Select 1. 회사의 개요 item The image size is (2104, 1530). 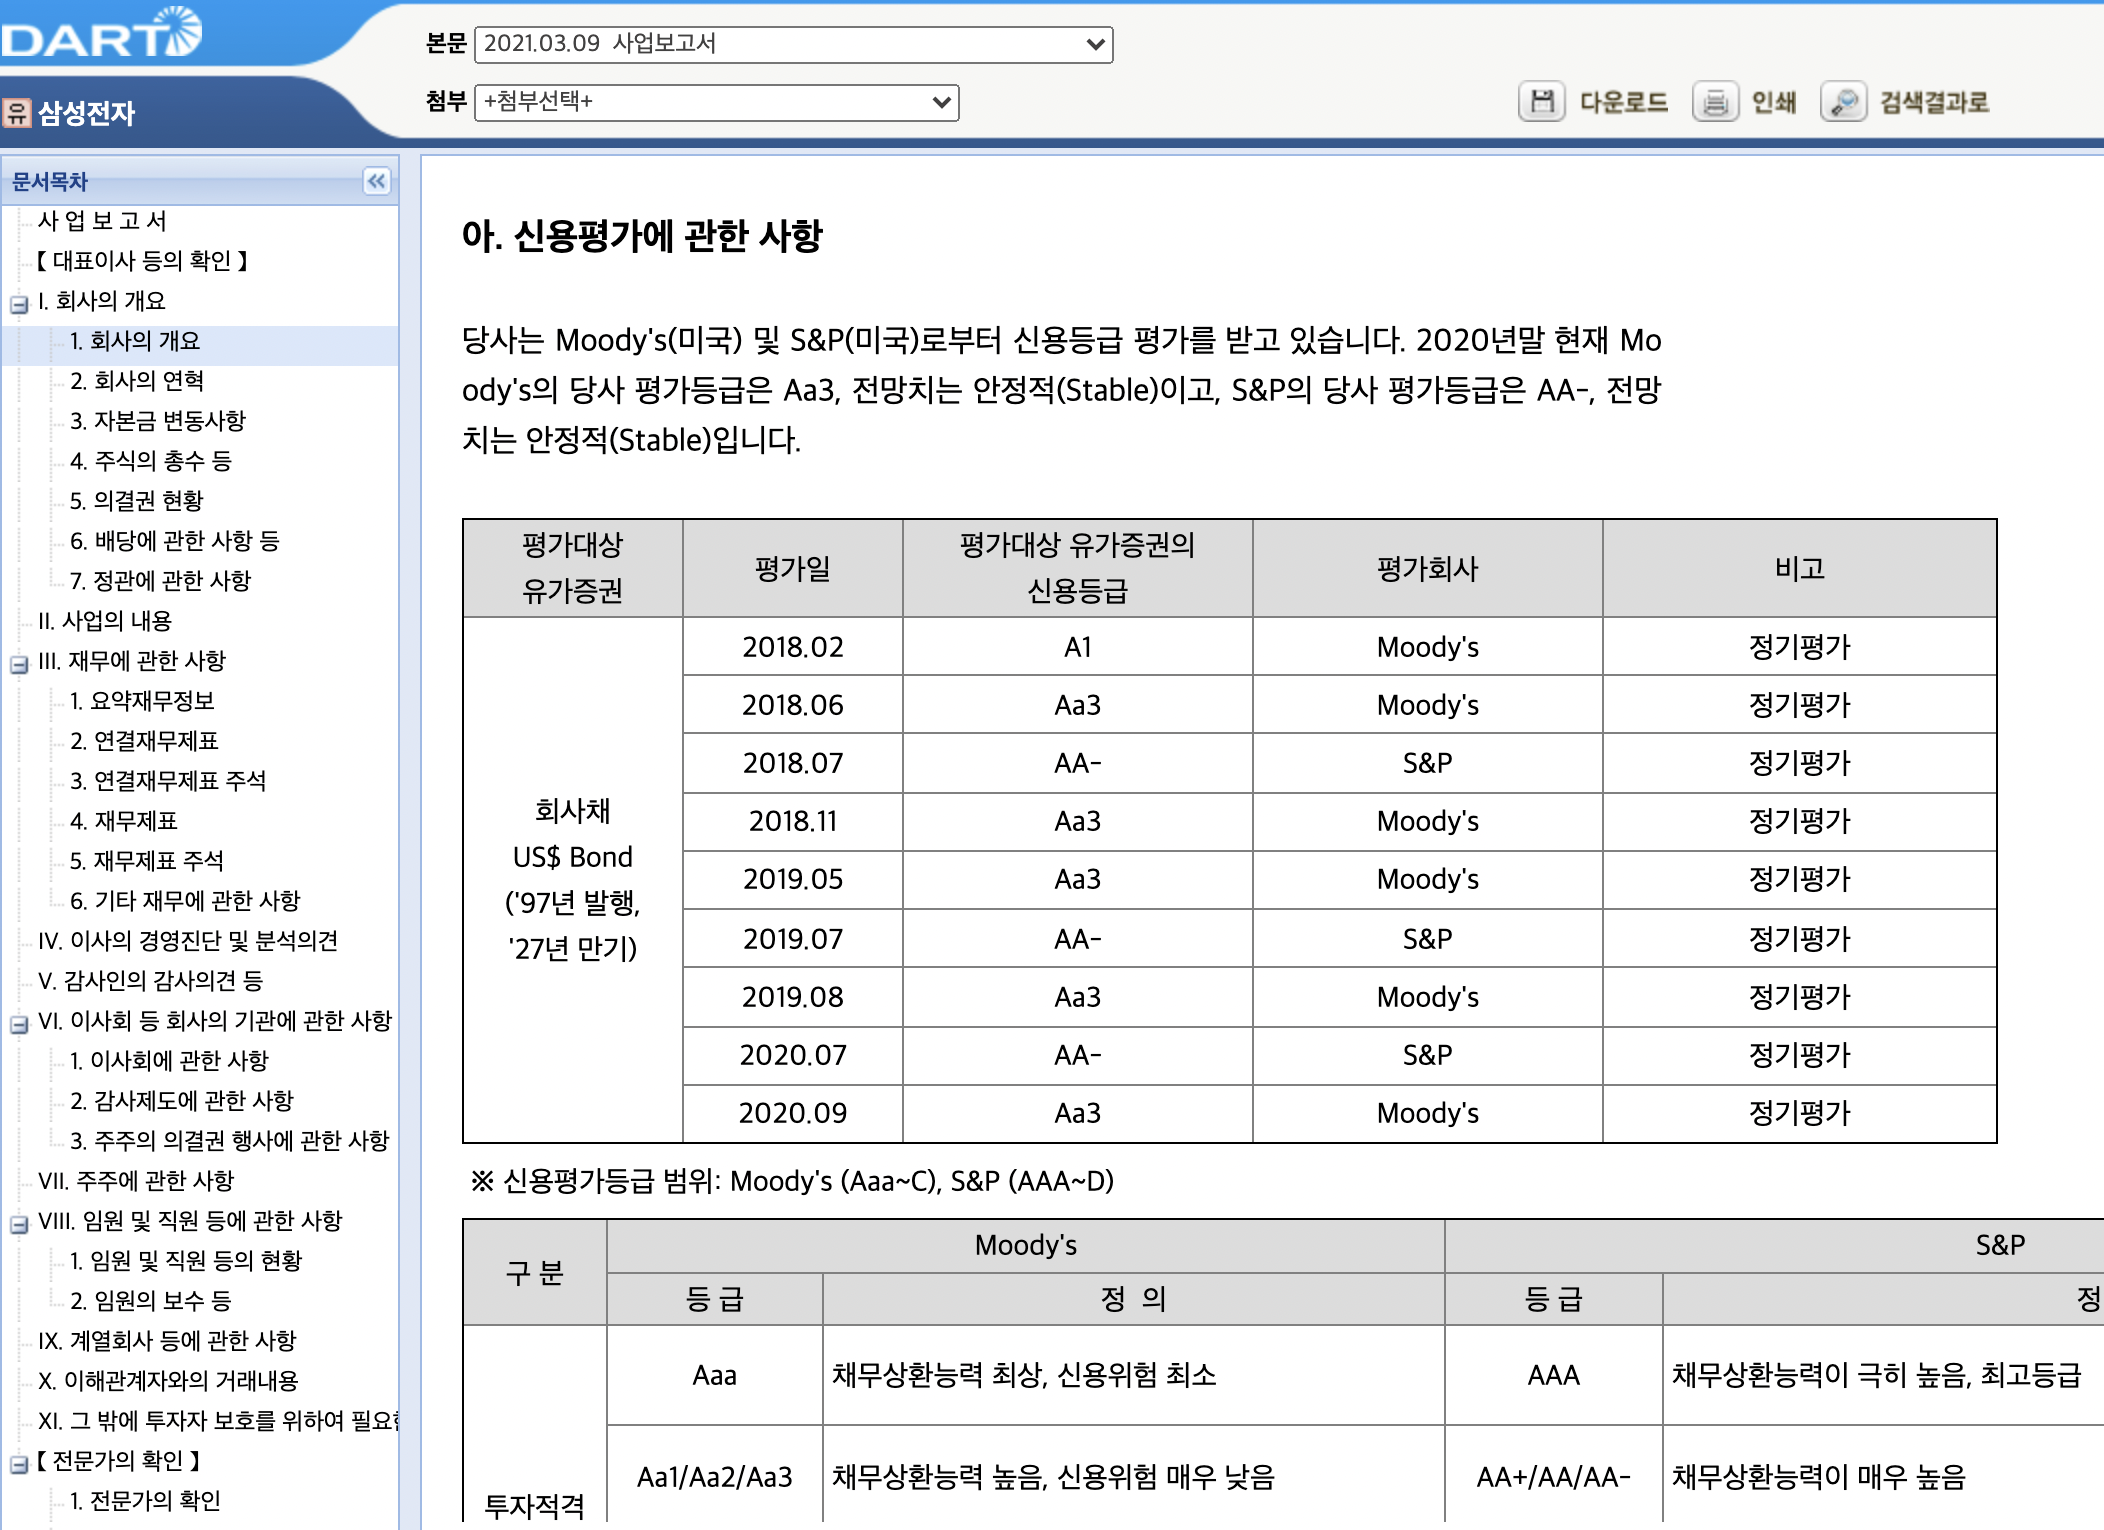[135, 341]
